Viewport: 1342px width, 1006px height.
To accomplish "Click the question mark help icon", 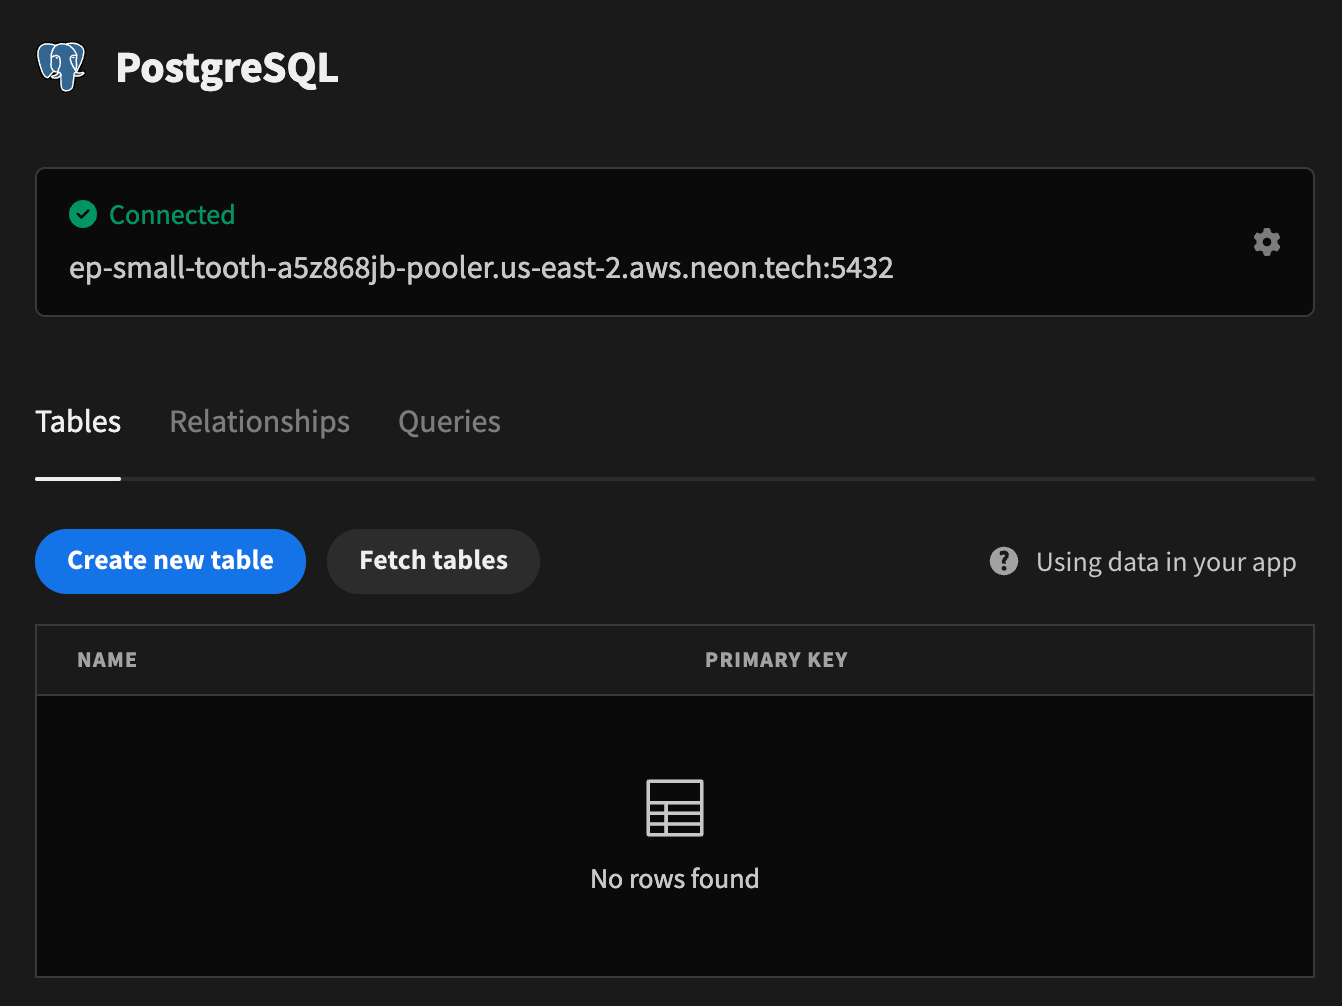I will (x=1004, y=561).
